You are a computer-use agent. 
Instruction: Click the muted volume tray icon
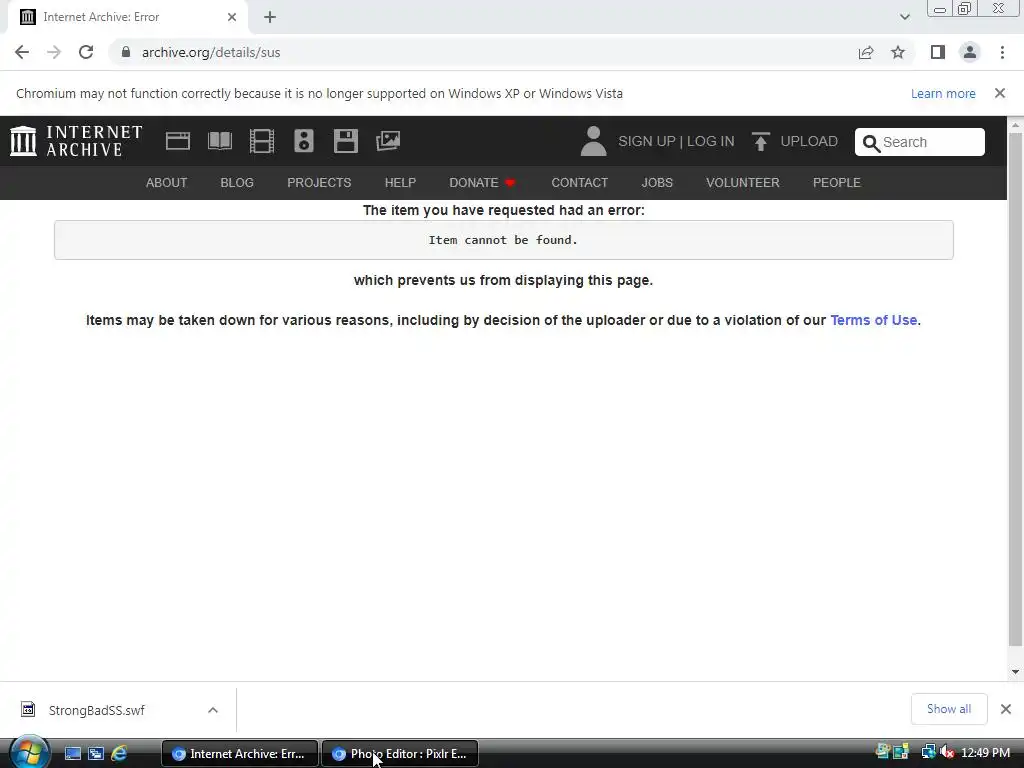pos(947,752)
